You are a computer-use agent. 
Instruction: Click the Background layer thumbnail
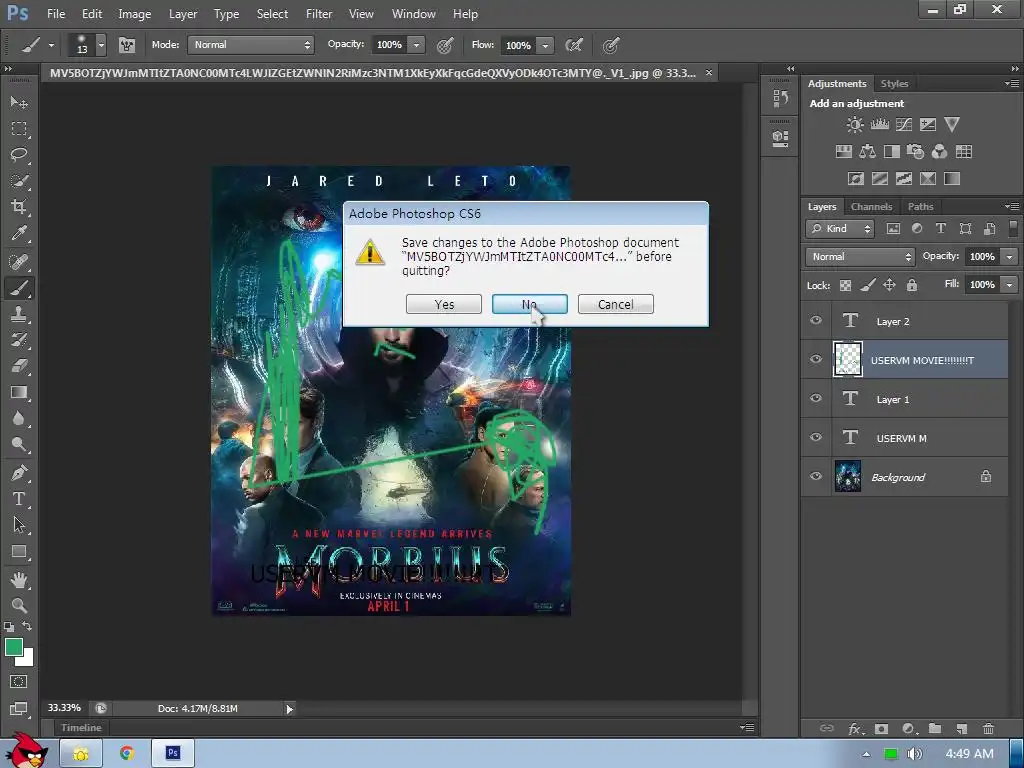tap(848, 476)
